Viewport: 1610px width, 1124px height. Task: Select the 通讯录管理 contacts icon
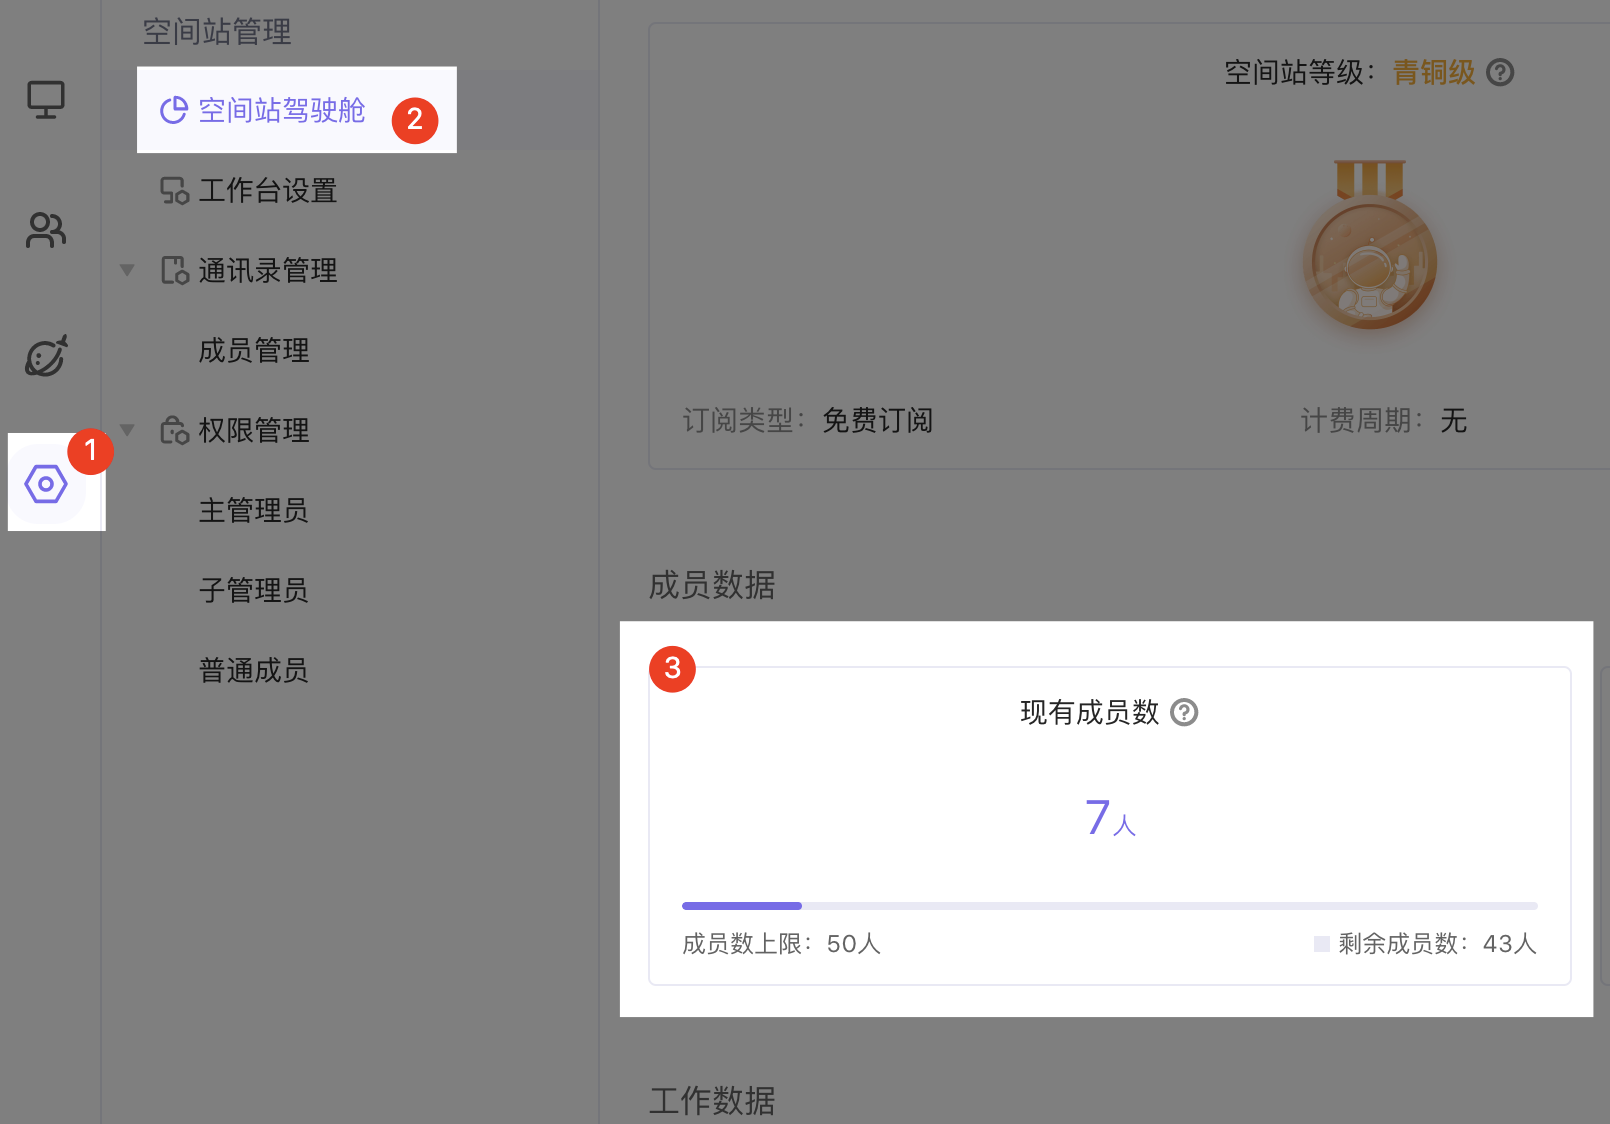[x=174, y=270]
